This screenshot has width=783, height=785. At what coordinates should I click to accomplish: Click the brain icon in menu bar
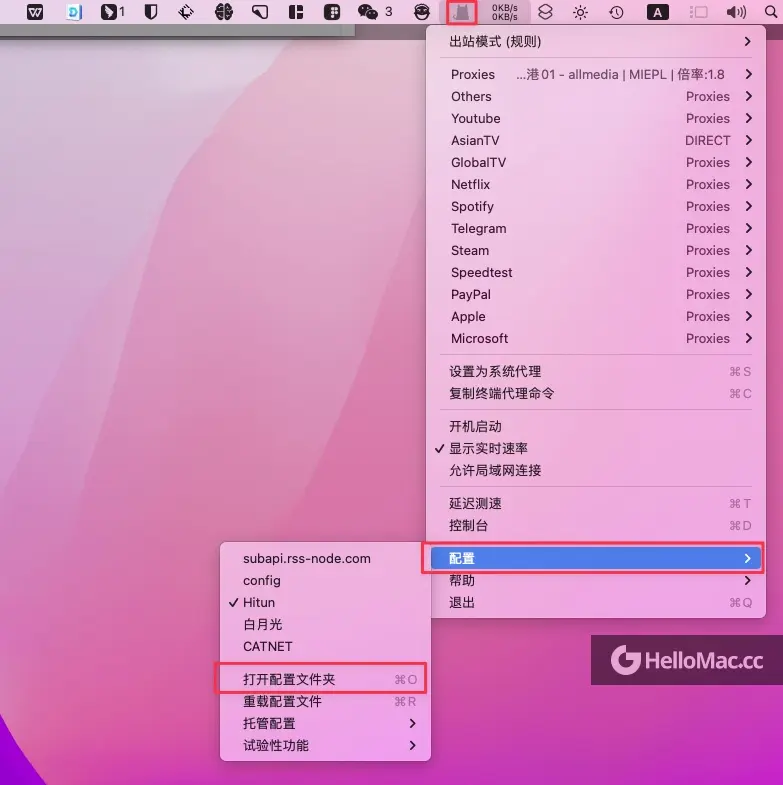coord(223,12)
